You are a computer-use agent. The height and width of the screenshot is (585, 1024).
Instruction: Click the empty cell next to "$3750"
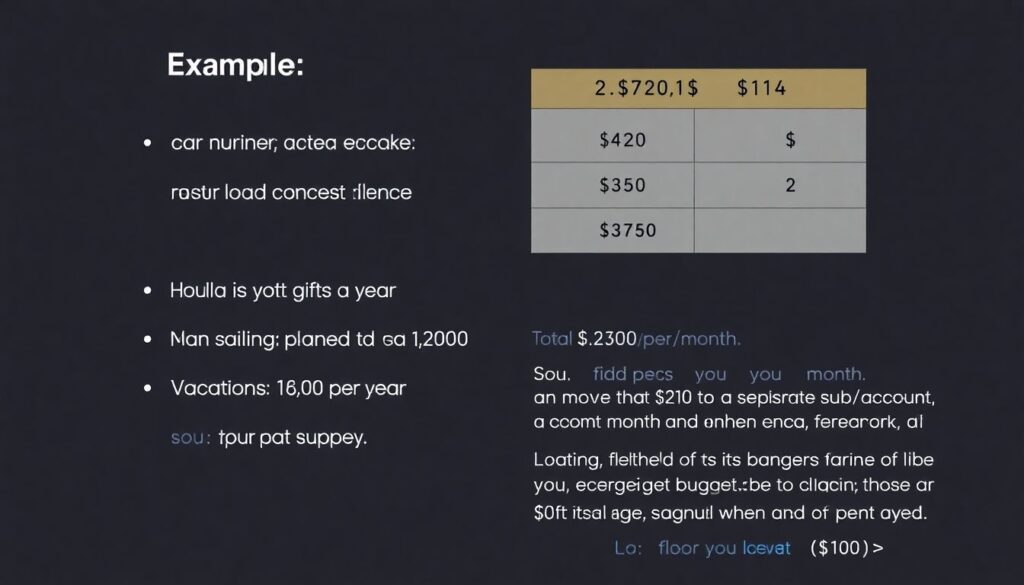(x=780, y=230)
